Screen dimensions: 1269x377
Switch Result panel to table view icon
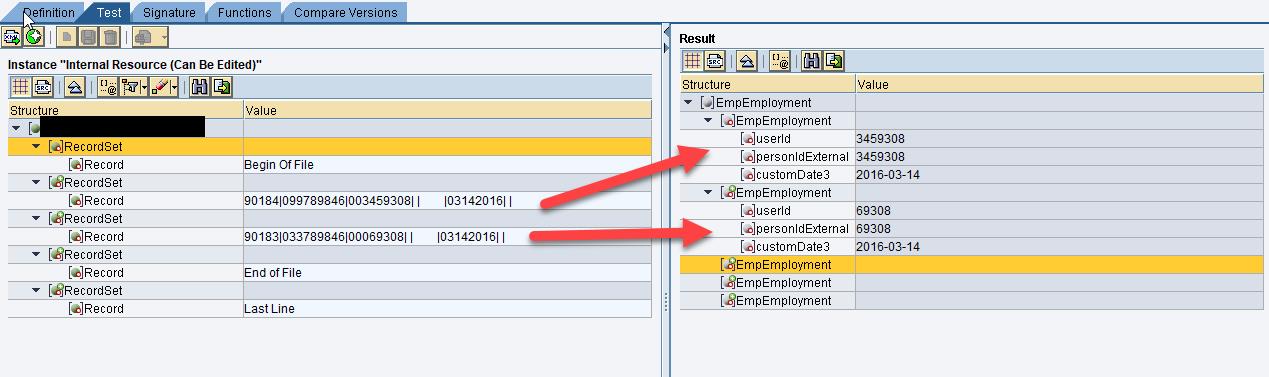692,61
